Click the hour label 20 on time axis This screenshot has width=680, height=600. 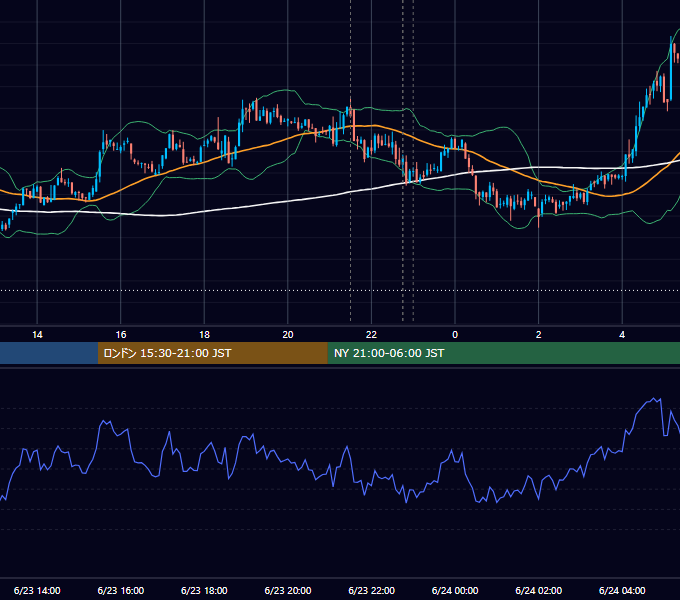(x=288, y=335)
